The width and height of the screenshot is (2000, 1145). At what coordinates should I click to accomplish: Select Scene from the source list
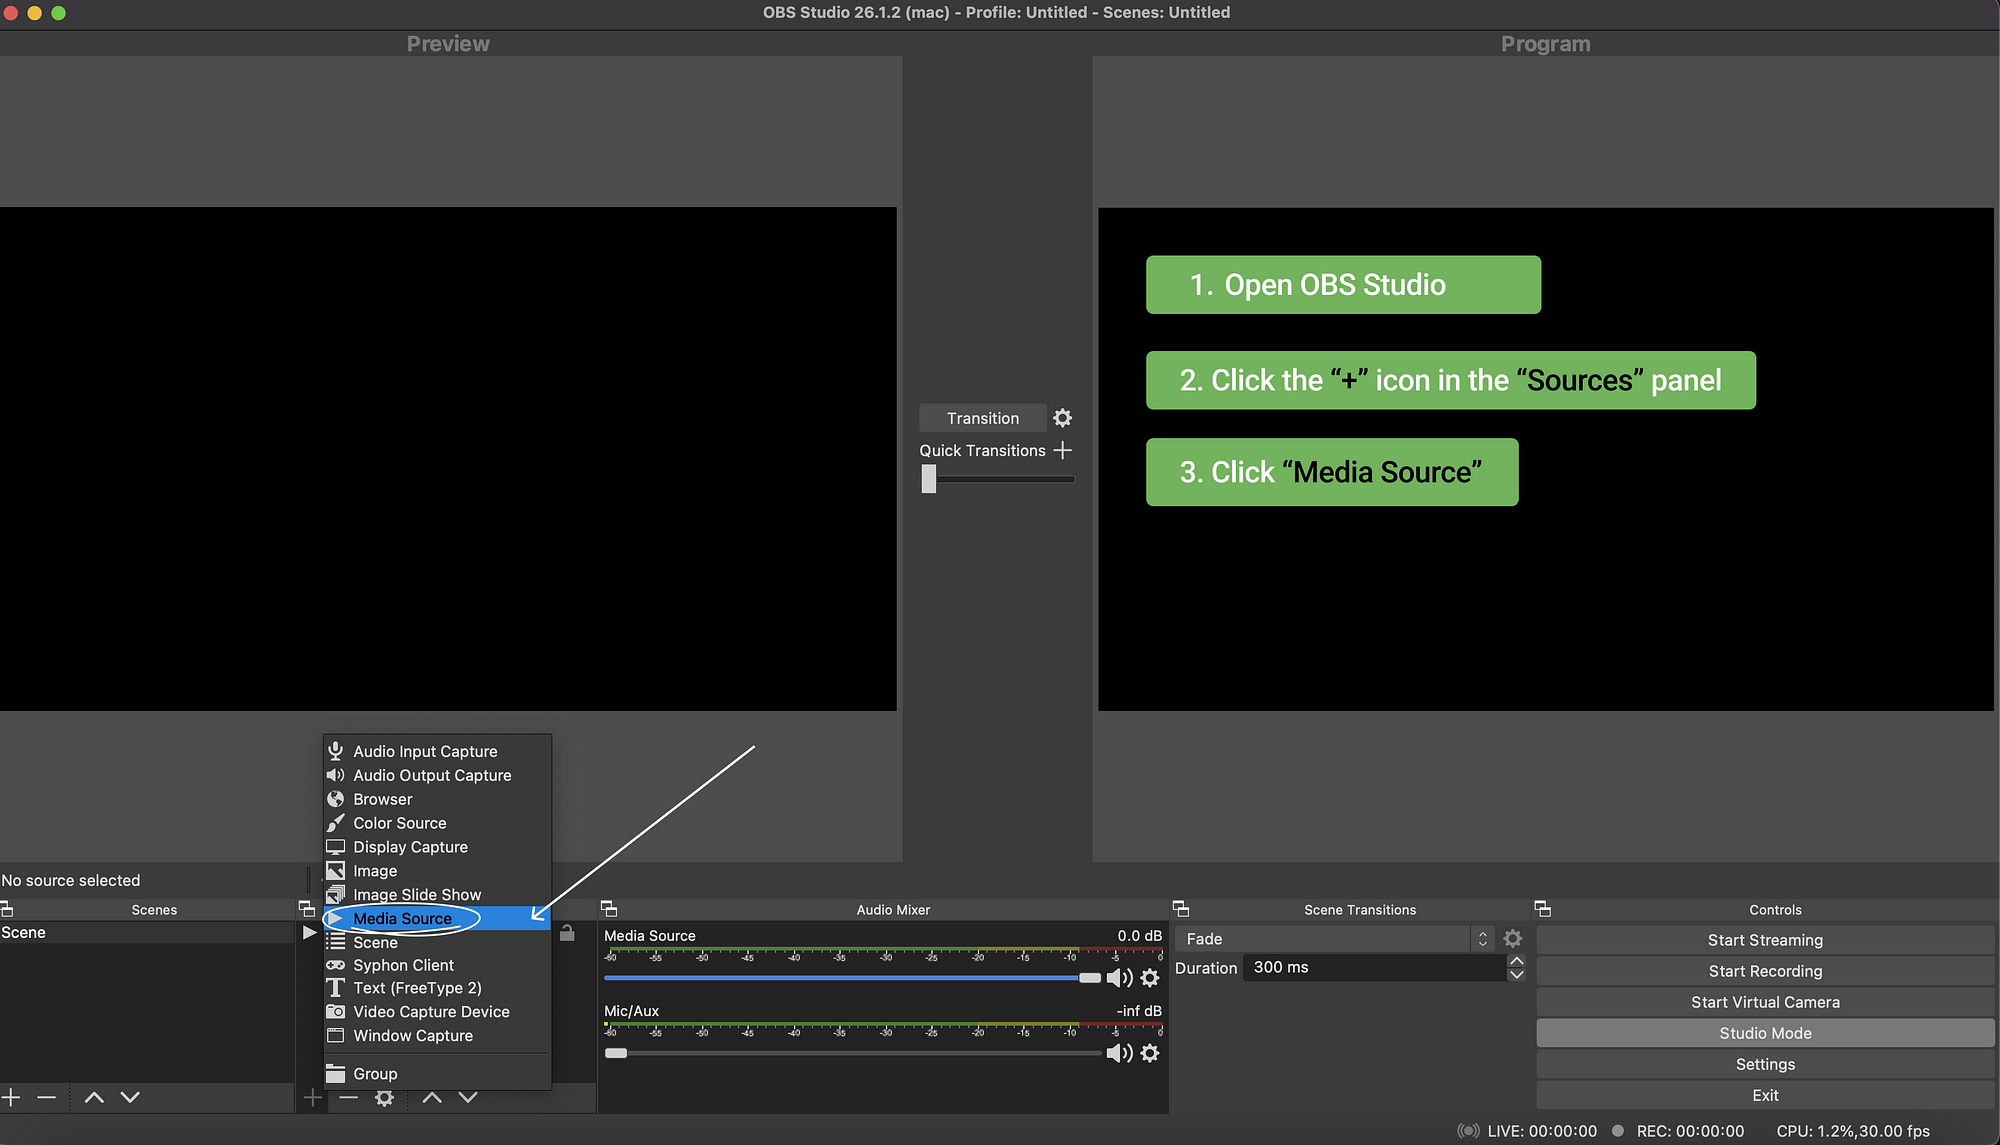(374, 940)
